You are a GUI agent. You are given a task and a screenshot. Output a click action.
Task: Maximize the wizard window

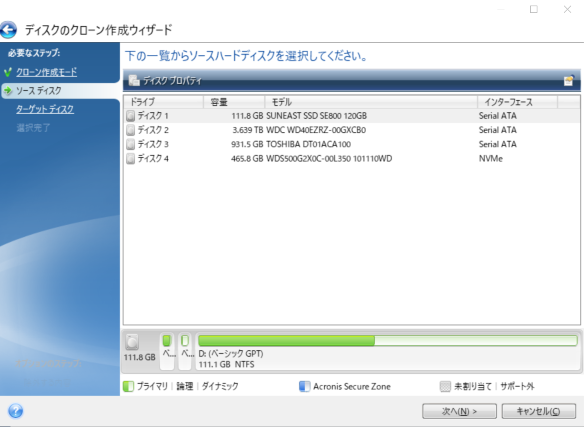(534, 9)
